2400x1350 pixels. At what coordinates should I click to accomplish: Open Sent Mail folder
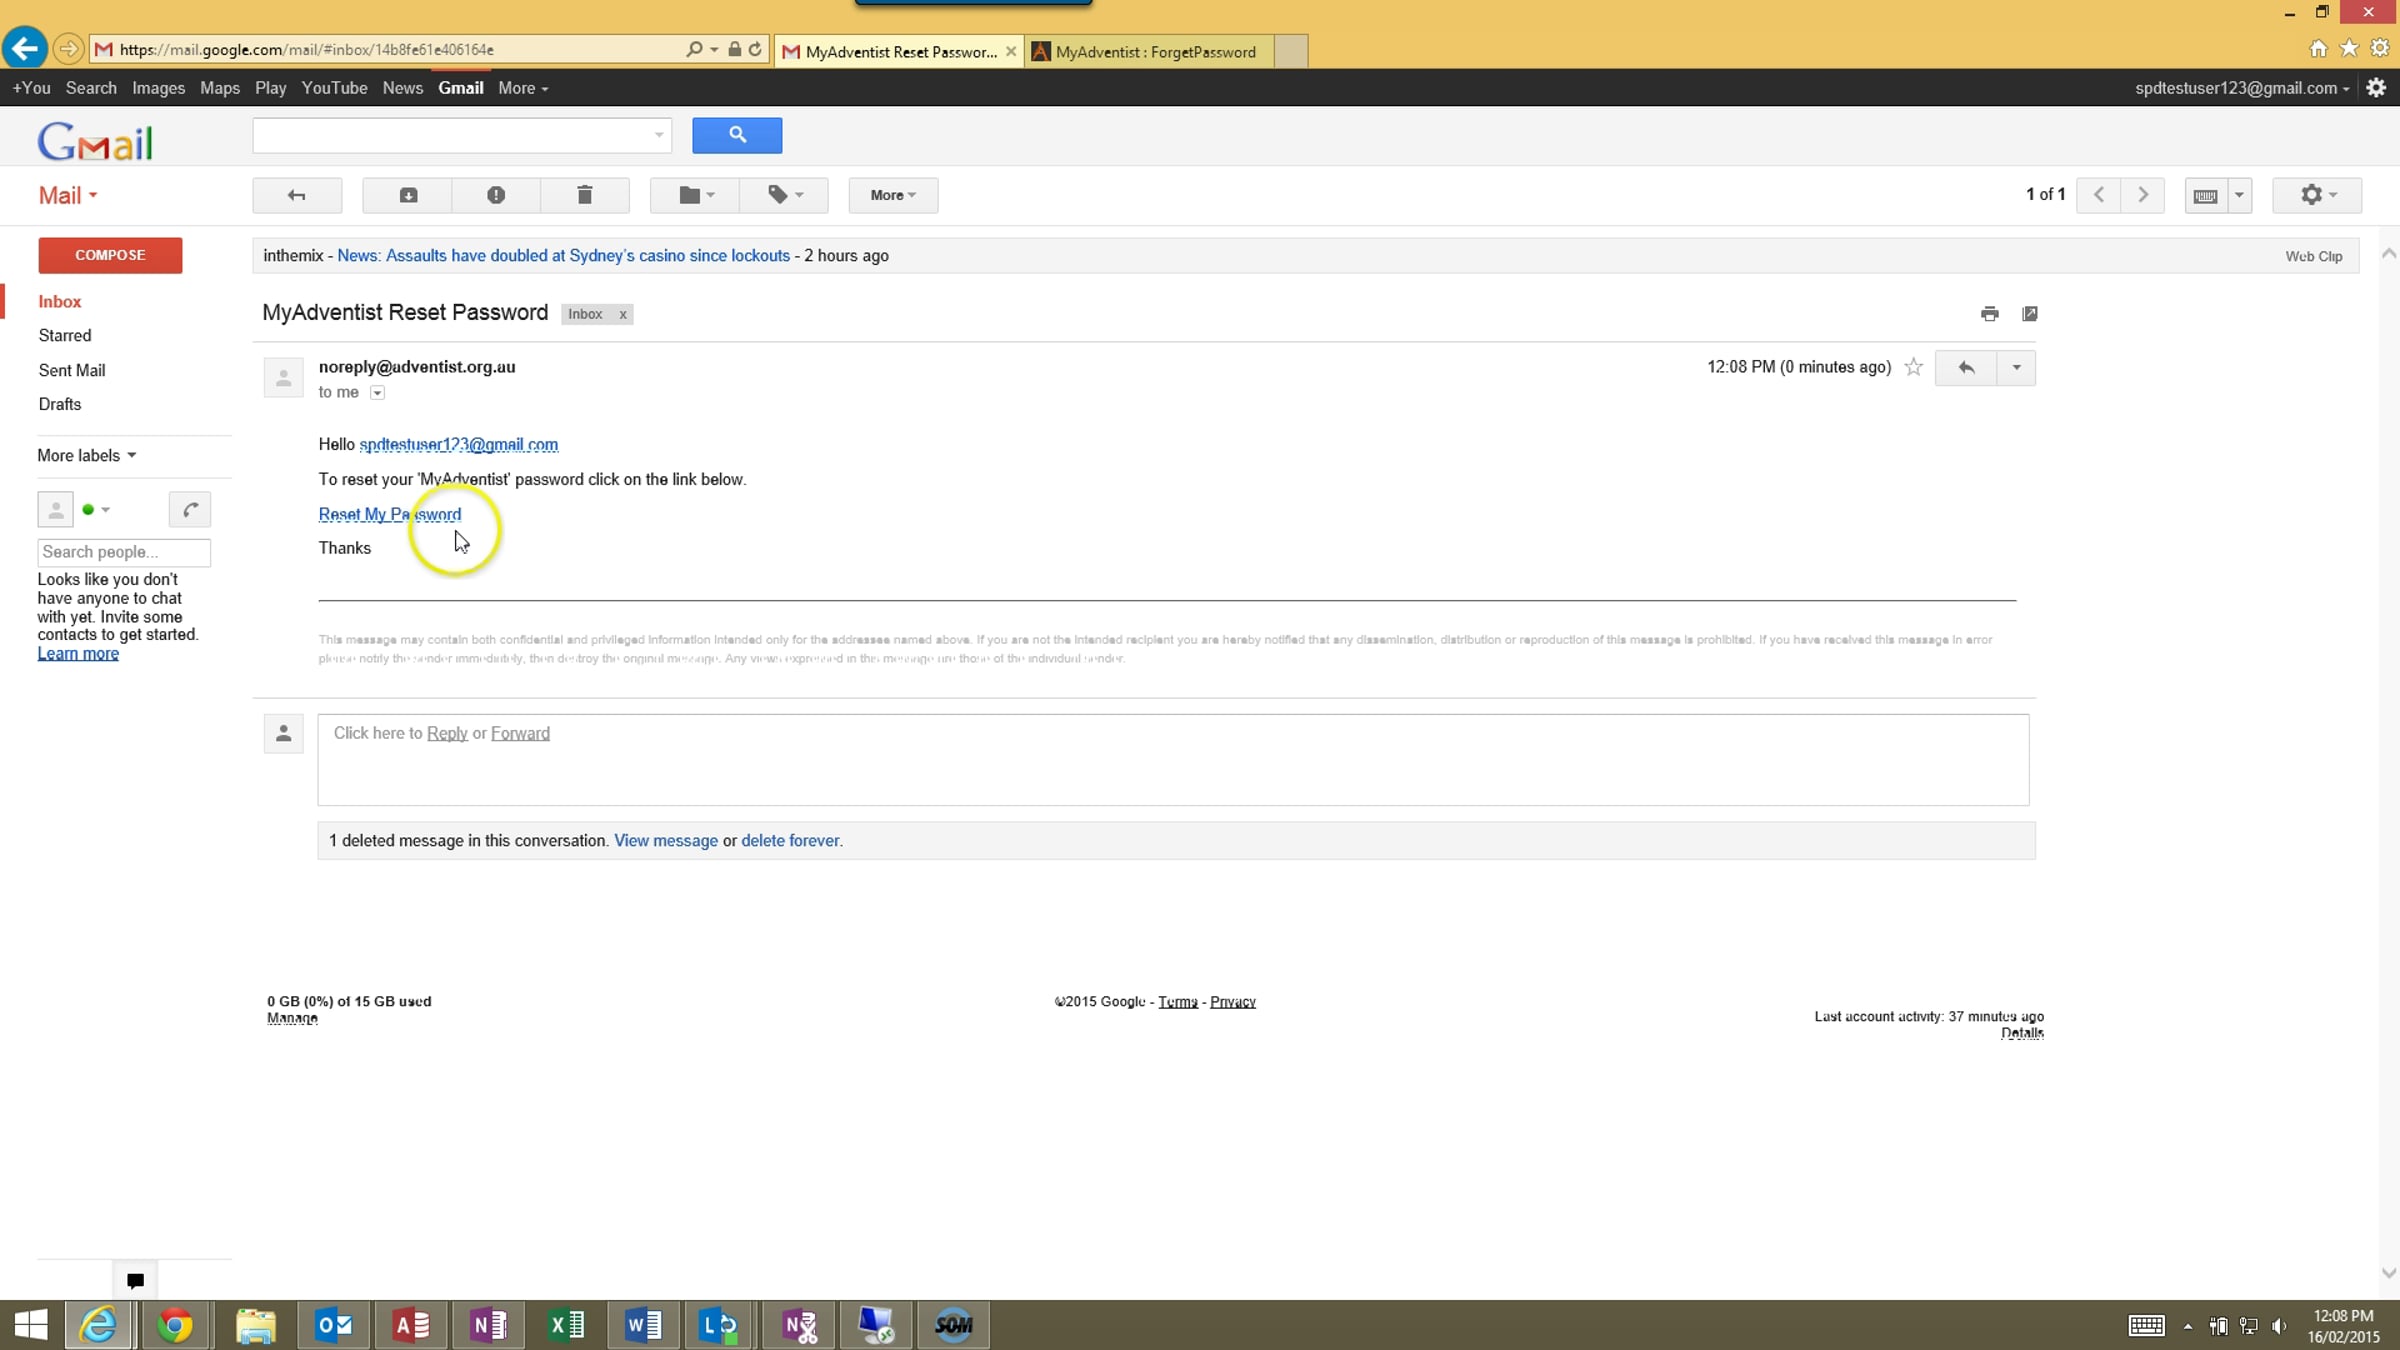tap(72, 370)
